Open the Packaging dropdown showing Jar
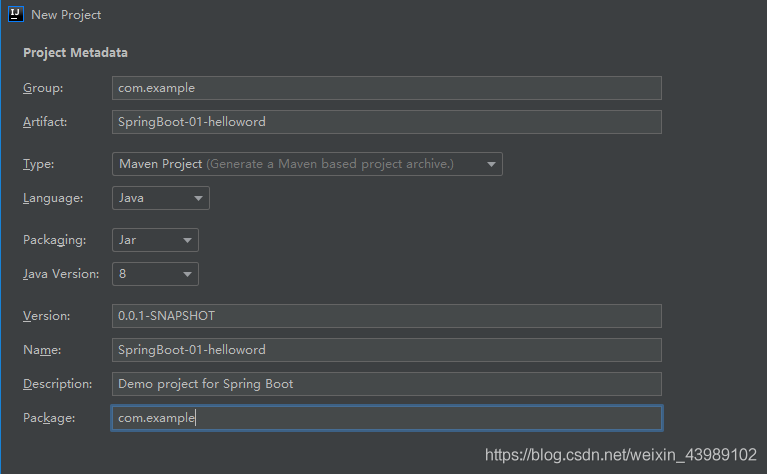The width and height of the screenshot is (767, 474). [x=155, y=240]
